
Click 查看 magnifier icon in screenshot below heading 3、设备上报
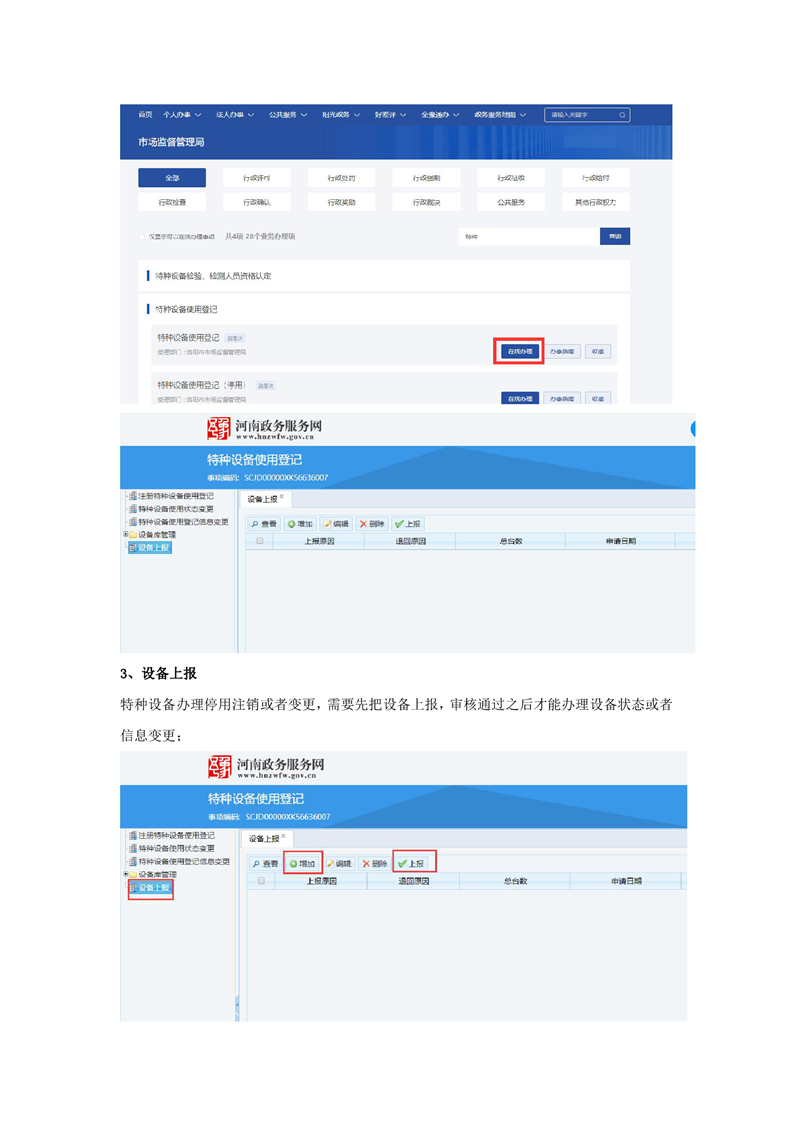point(257,864)
